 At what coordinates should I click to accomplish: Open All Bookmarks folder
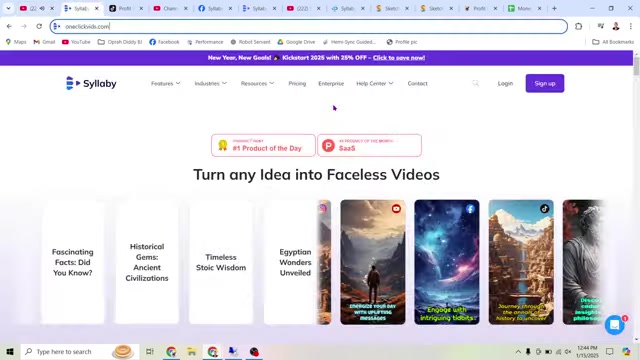613,42
